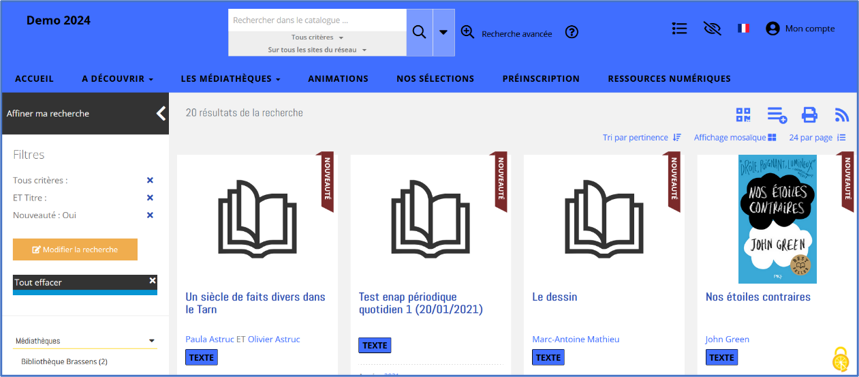
Task: Open the Tous critères dropdown
Action: [x=317, y=38]
